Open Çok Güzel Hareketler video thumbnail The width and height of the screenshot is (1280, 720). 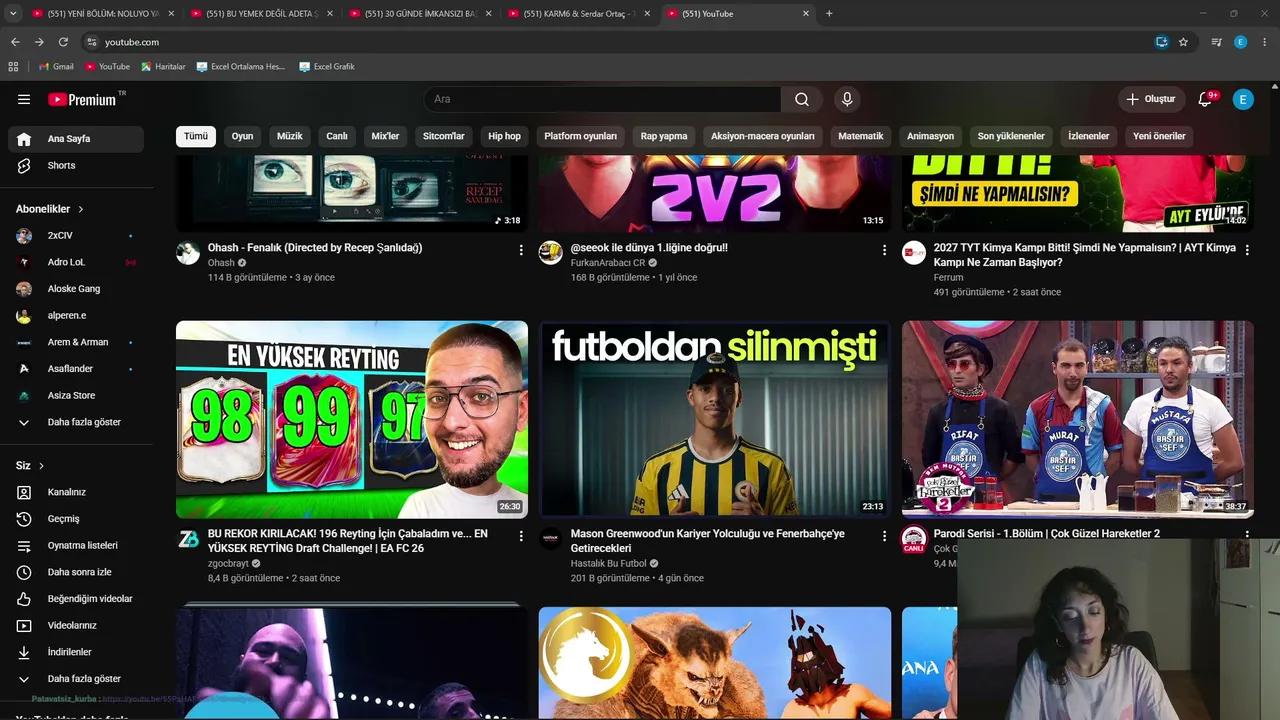1077,419
